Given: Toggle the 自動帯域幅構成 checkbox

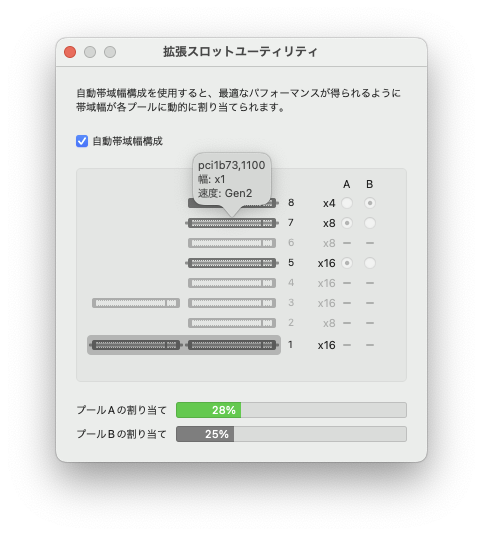Looking at the screenshot, I should click(82, 141).
